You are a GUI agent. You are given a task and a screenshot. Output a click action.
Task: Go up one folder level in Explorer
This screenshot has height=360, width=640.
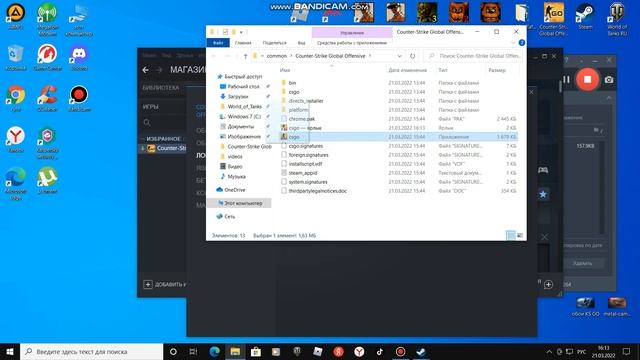[245, 56]
